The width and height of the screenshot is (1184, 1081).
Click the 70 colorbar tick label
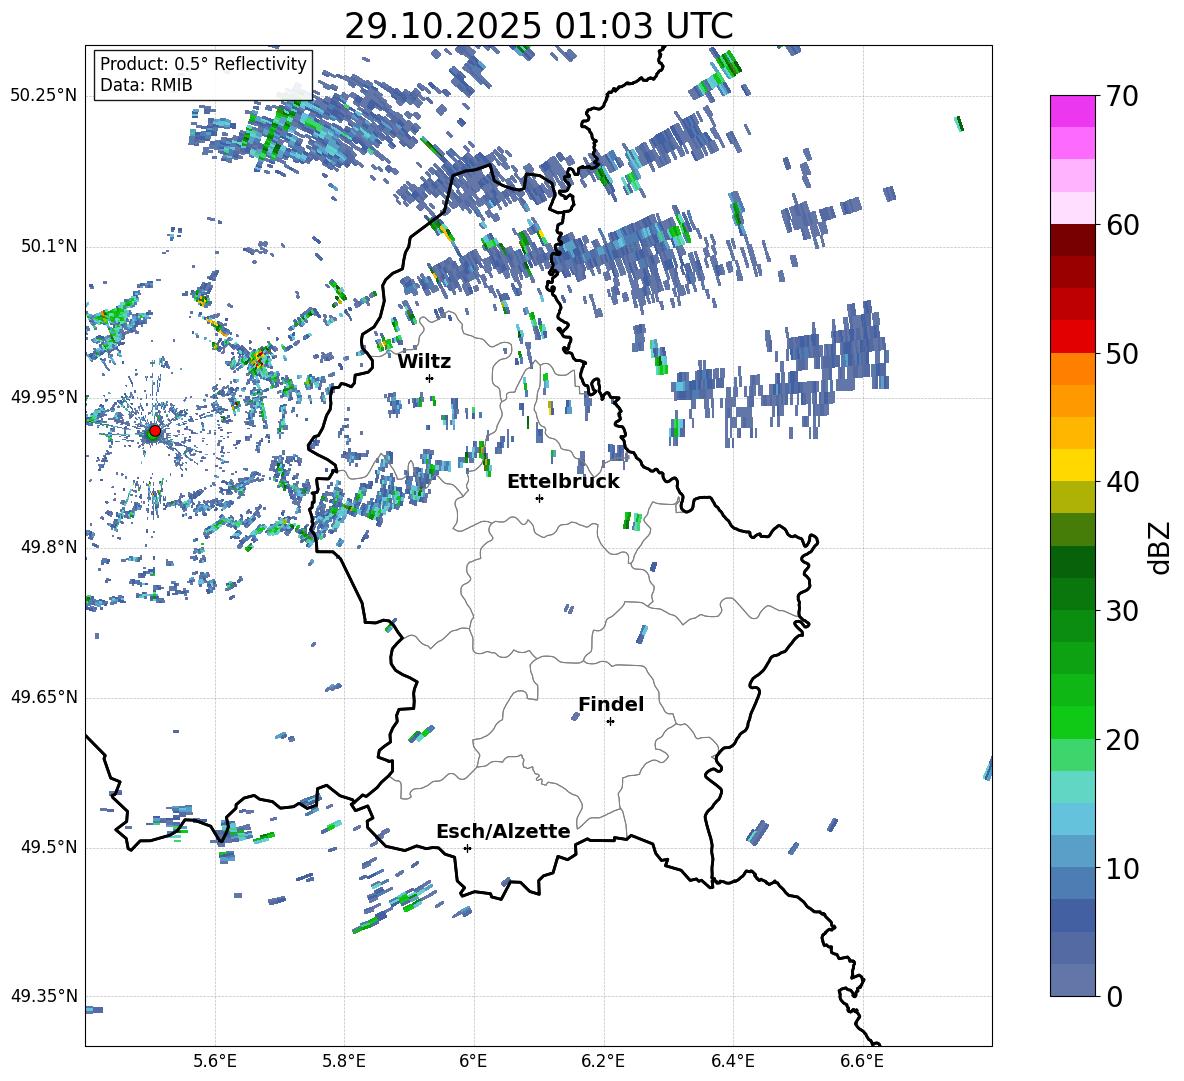(1121, 97)
